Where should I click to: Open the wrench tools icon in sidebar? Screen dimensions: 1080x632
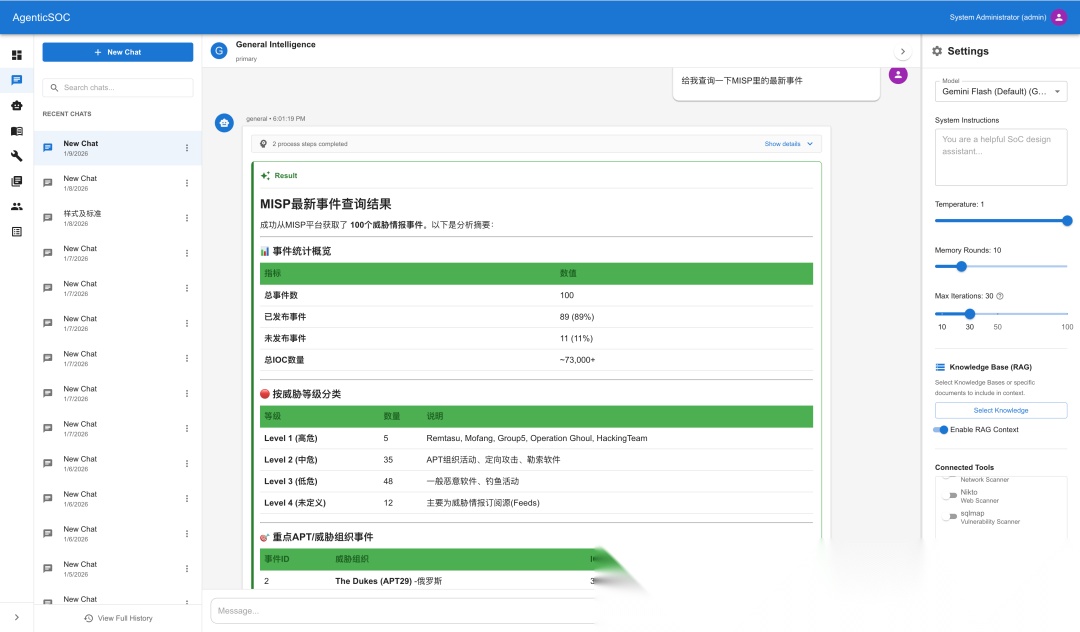coord(17,156)
